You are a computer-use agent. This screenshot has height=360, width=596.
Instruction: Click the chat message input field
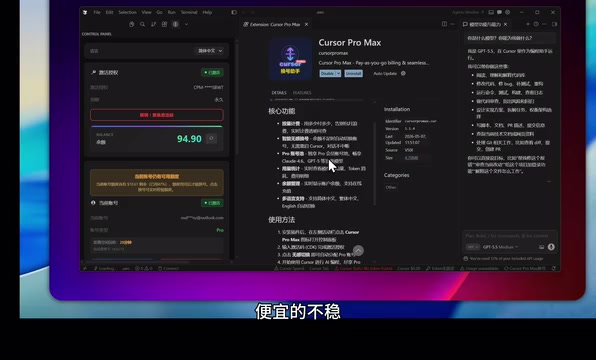[x=509, y=236]
